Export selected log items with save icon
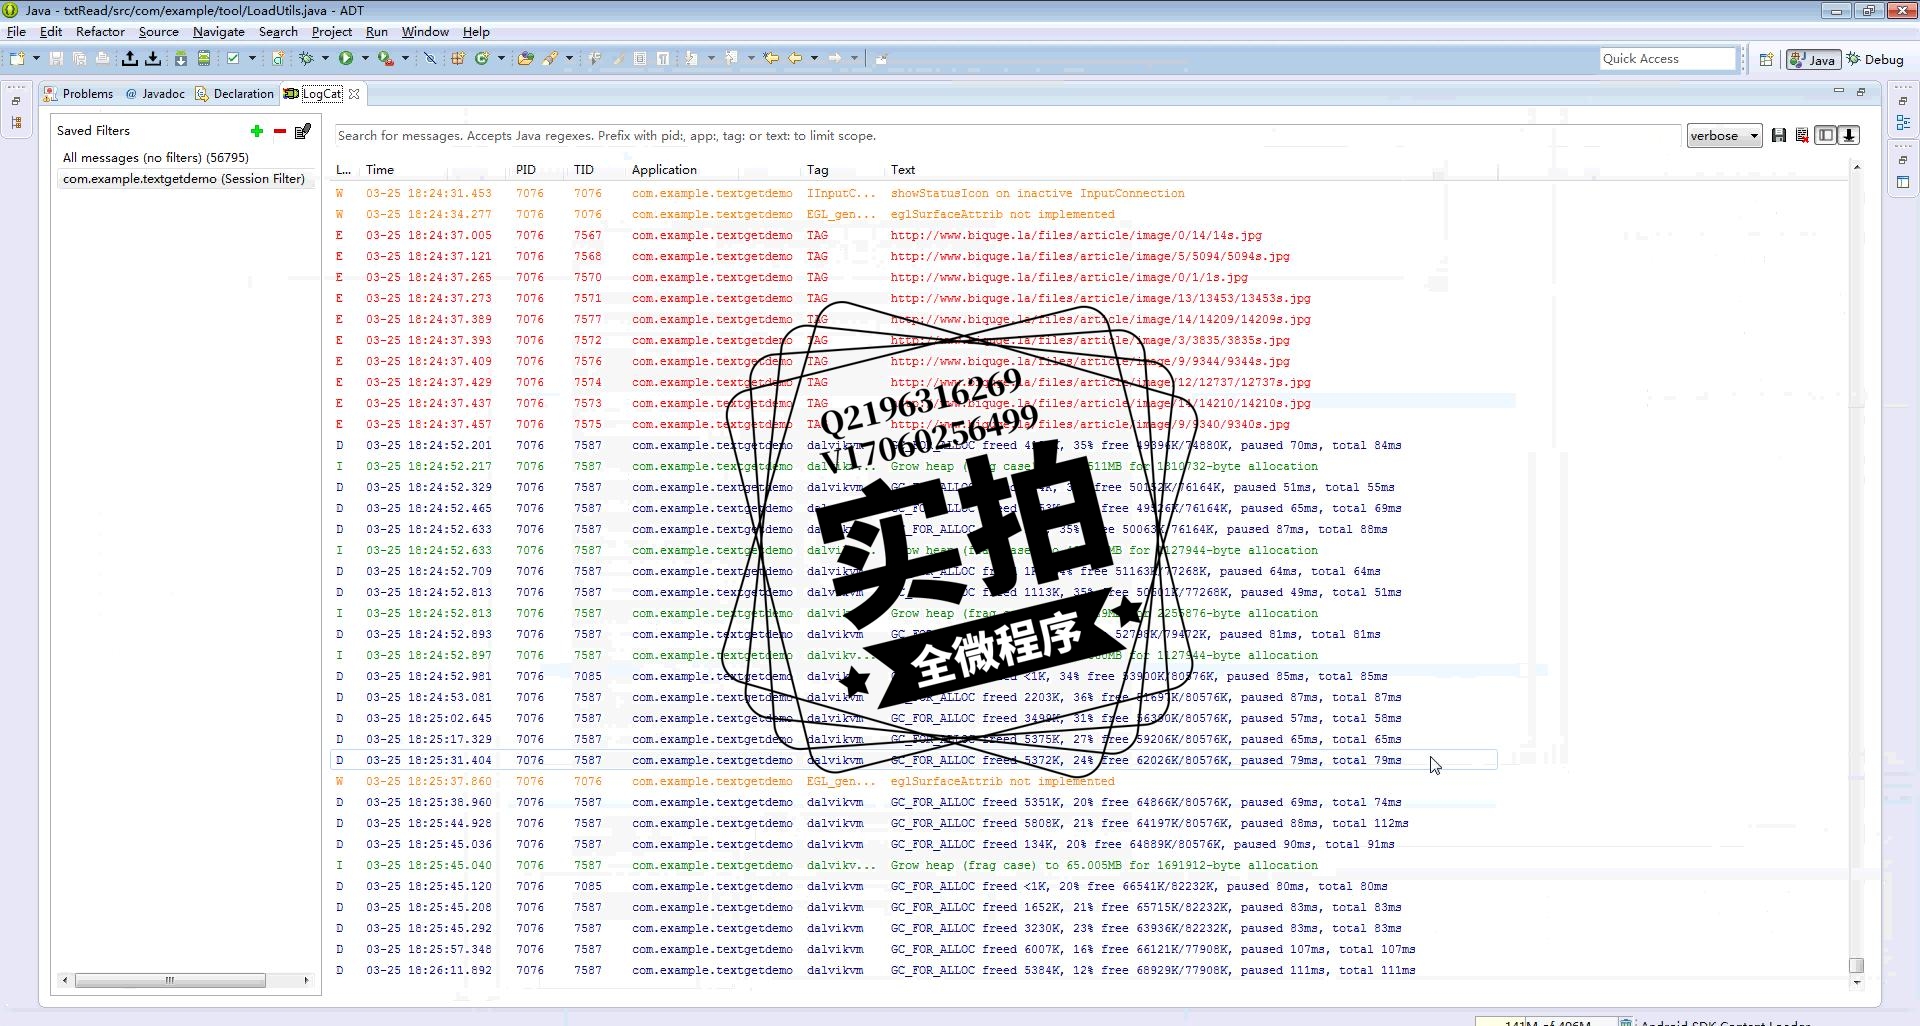This screenshot has height=1026, width=1920. (x=1779, y=136)
